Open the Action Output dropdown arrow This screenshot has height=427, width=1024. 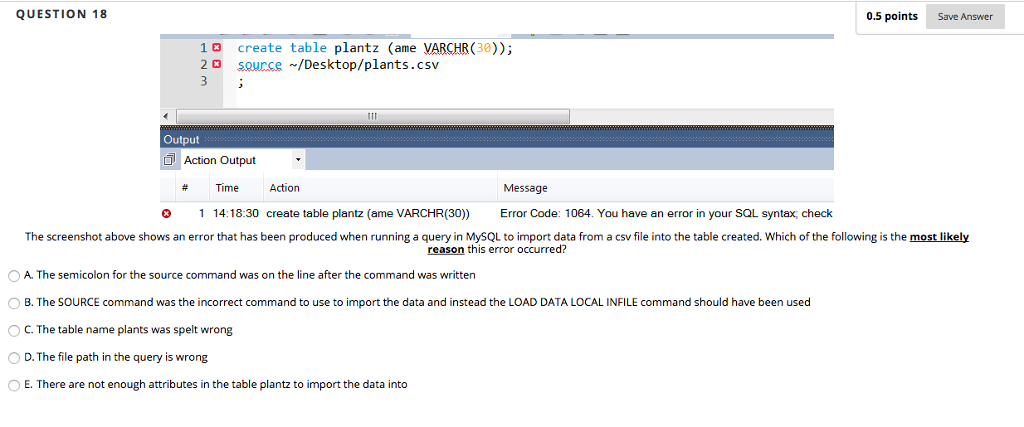point(298,159)
